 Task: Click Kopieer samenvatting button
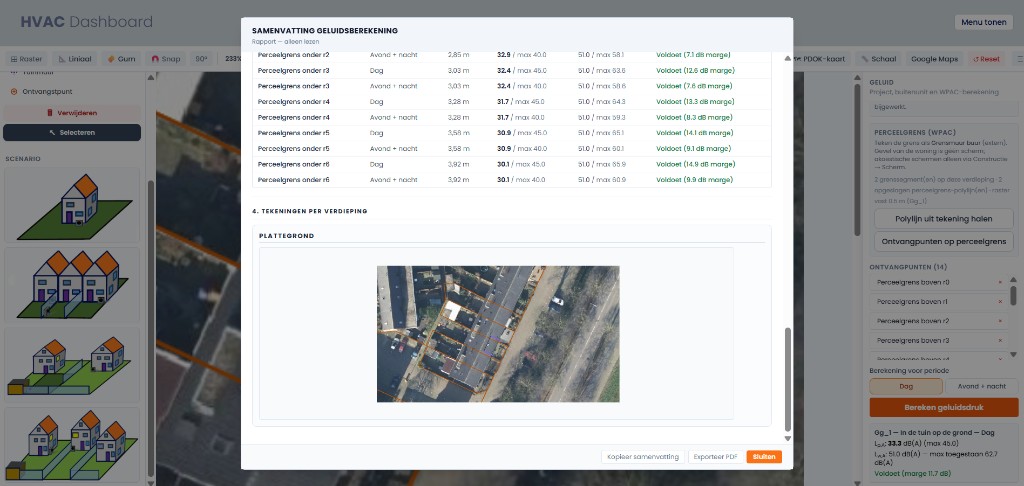pos(642,457)
